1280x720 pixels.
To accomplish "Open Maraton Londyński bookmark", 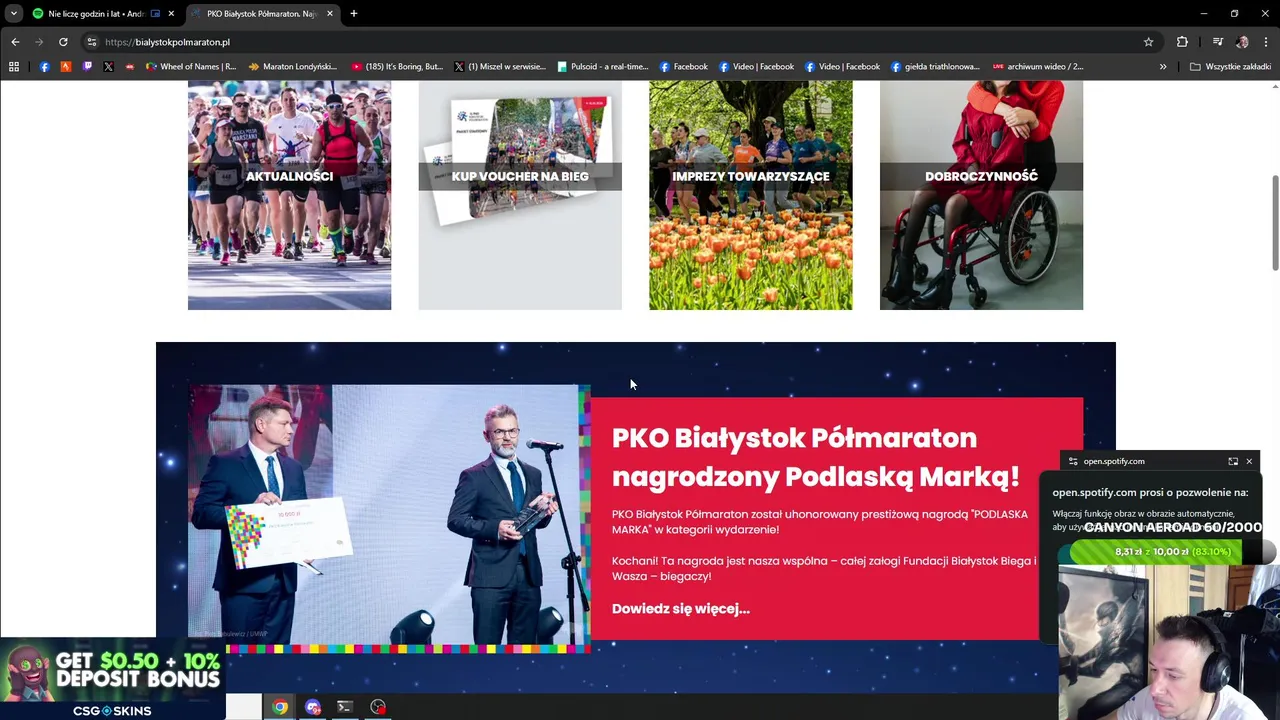I will click(x=293, y=67).
